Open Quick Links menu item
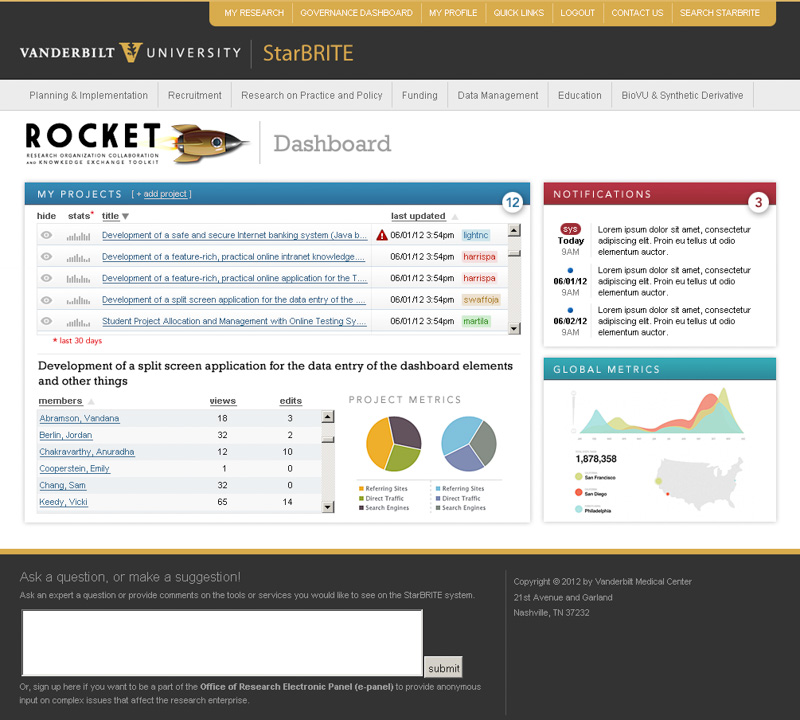The width and height of the screenshot is (800, 720). (x=518, y=13)
